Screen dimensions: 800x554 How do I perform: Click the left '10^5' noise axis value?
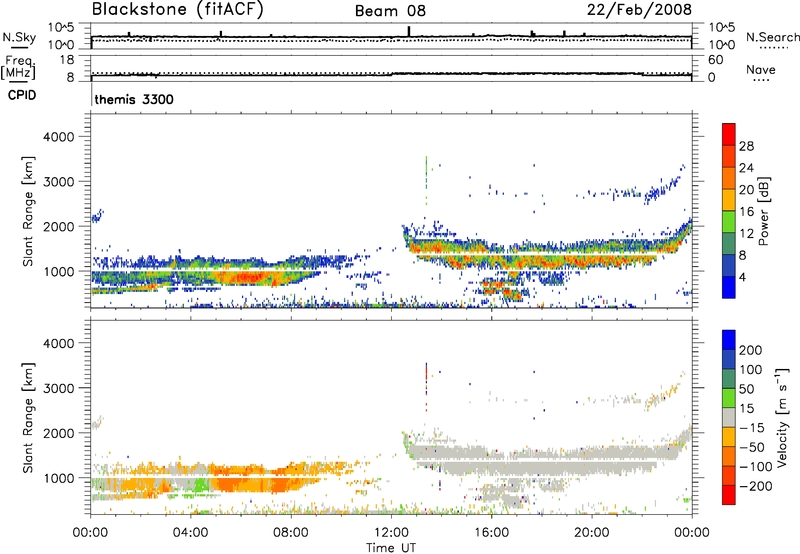(61, 28)
